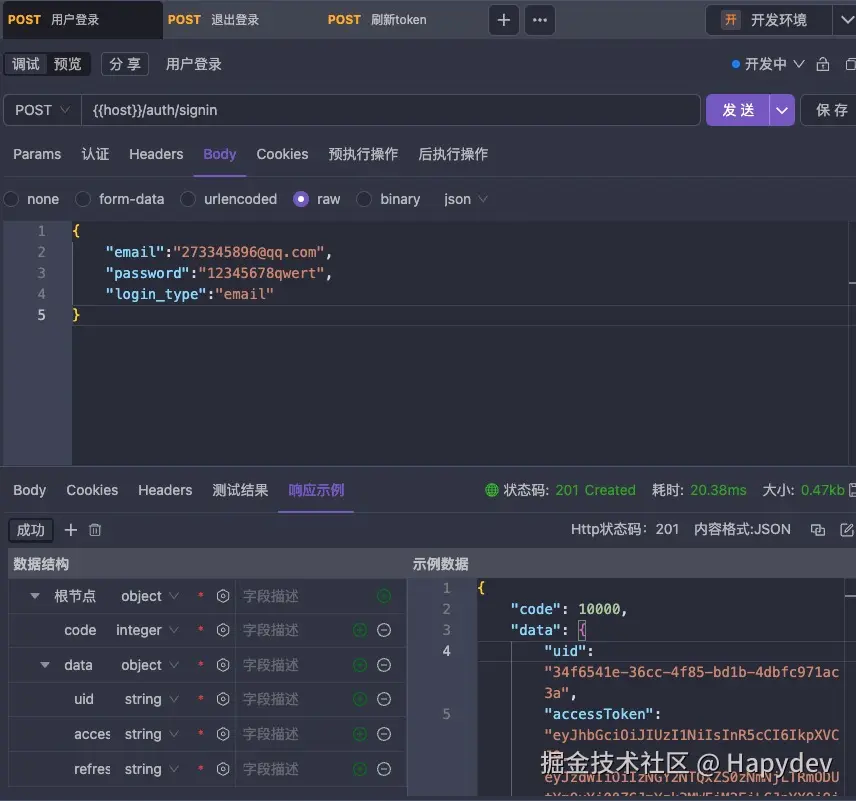Remove the uid field with minus icon

(384, 699)
